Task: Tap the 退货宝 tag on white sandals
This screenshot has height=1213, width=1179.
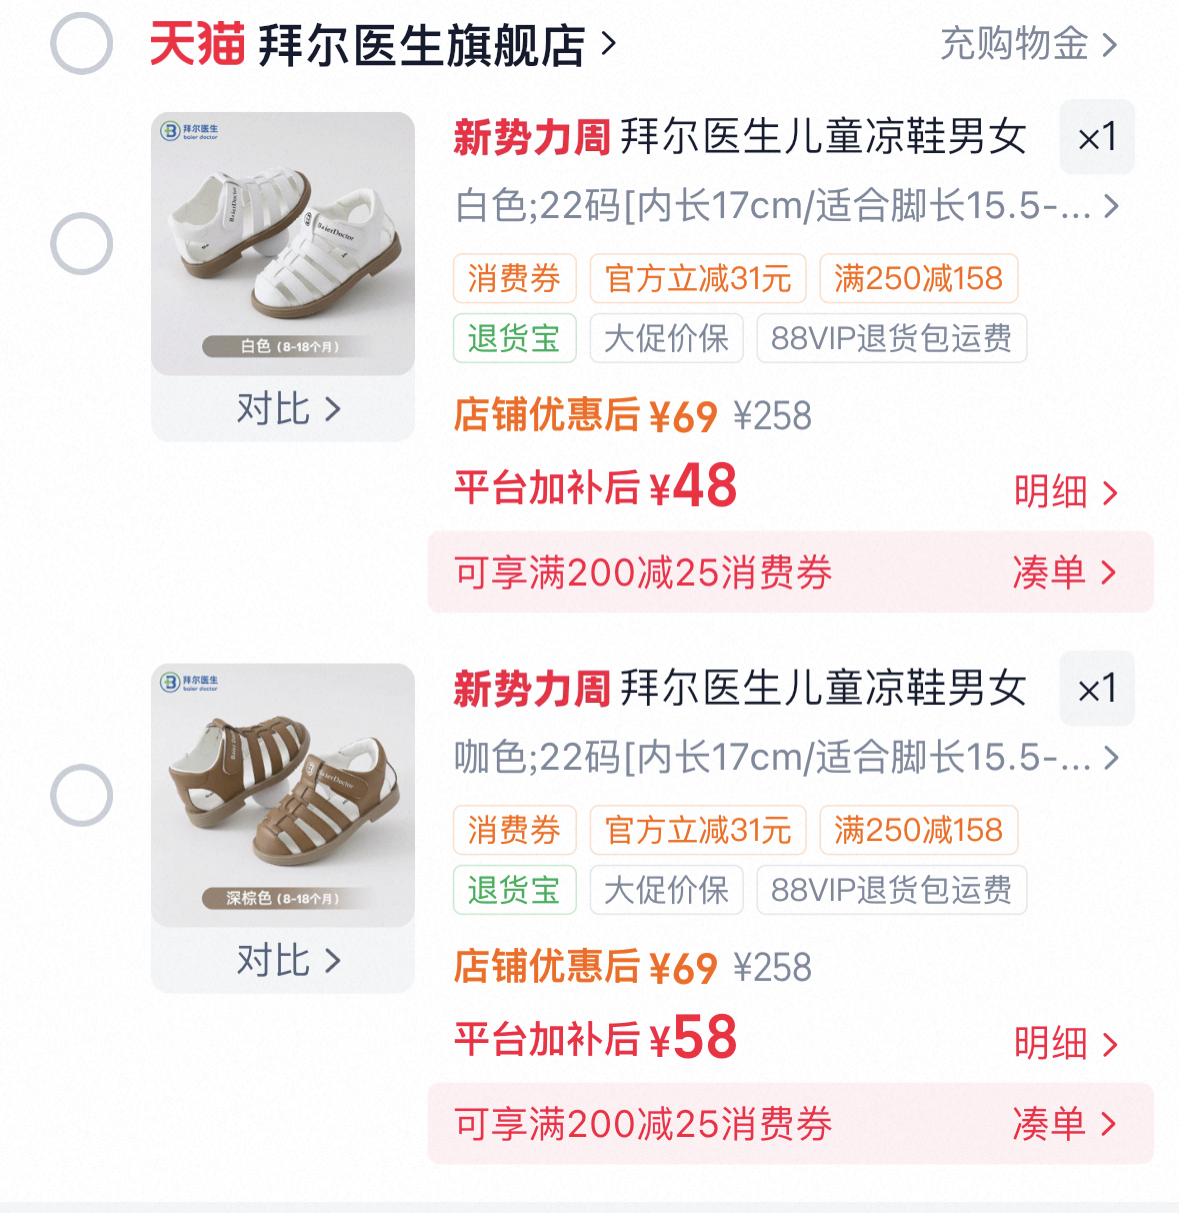Action: pyautogui.click(x=514, y=338)
